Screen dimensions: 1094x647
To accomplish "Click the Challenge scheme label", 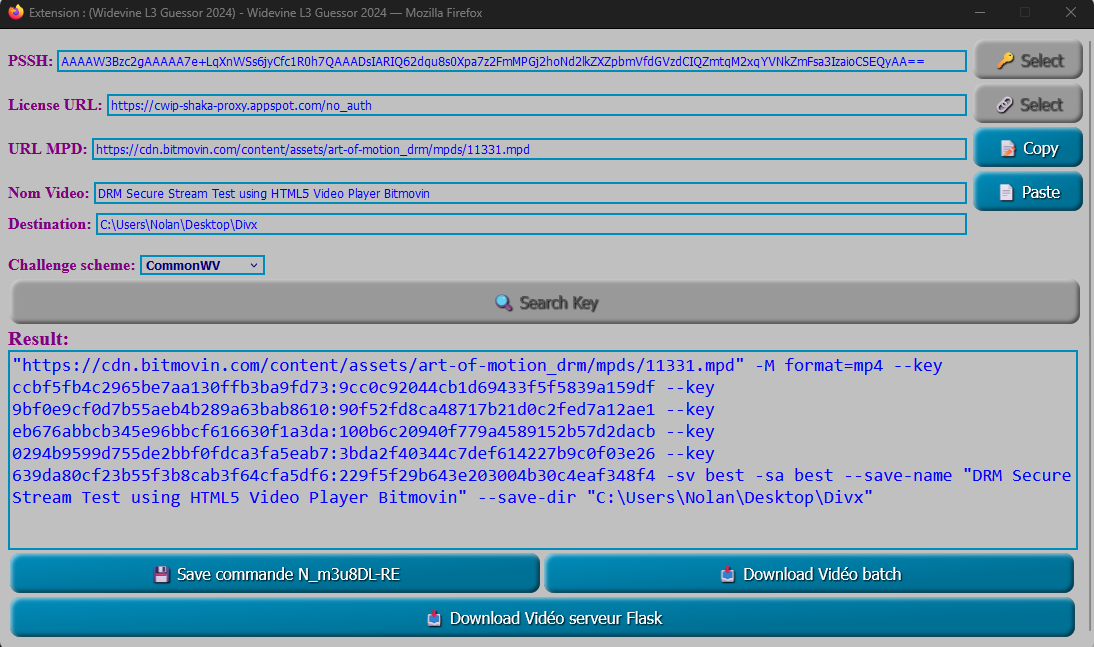I will click(71, 265).
